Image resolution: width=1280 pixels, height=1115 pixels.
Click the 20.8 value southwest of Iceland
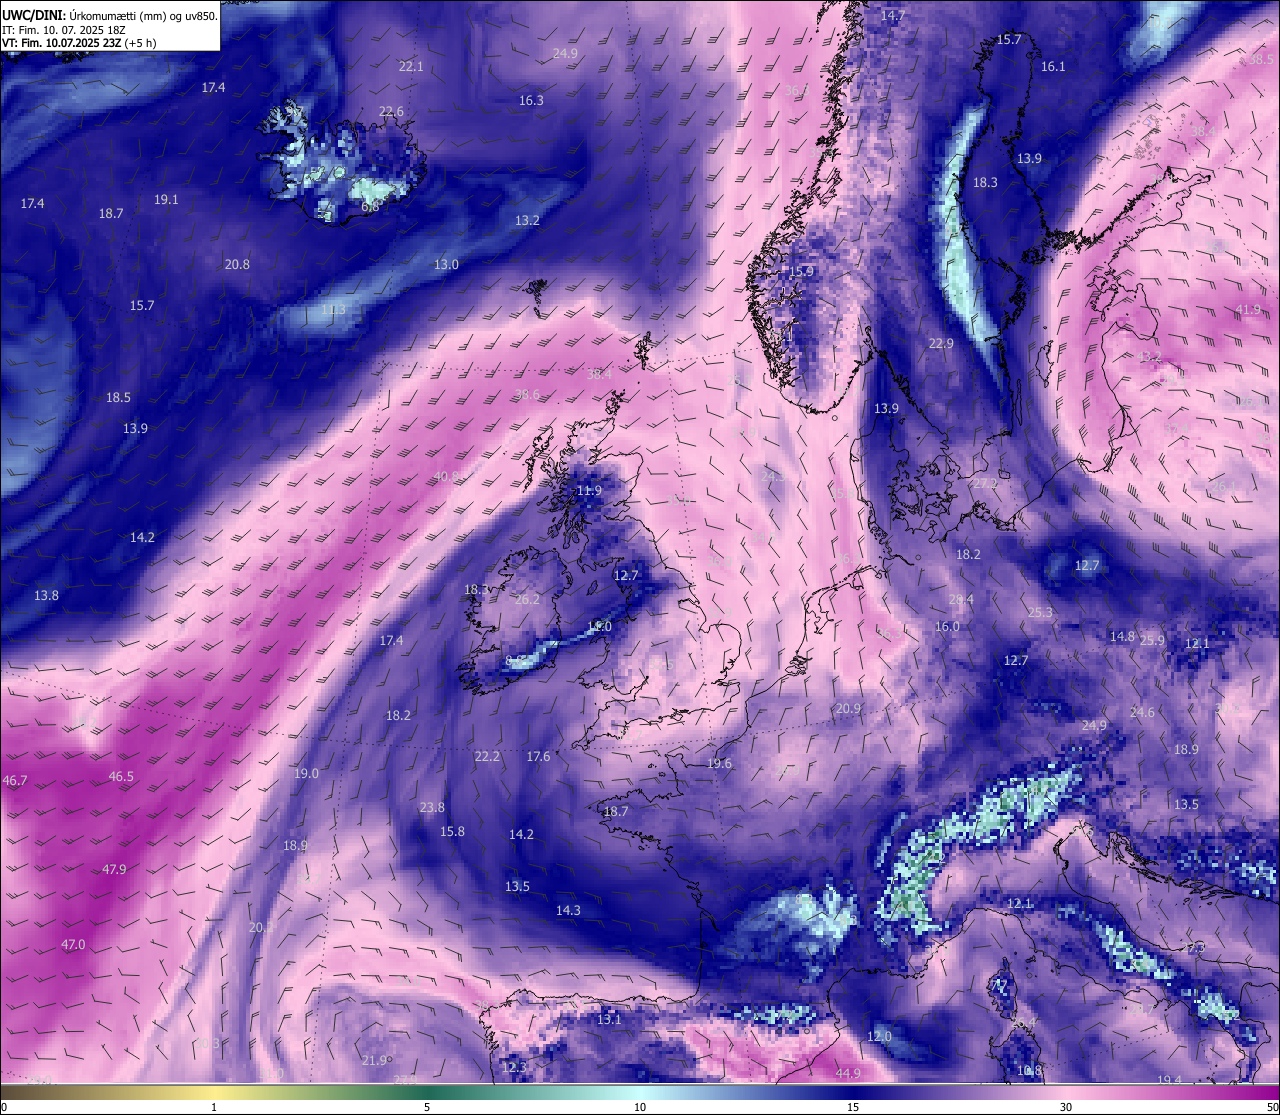(237, 265)
